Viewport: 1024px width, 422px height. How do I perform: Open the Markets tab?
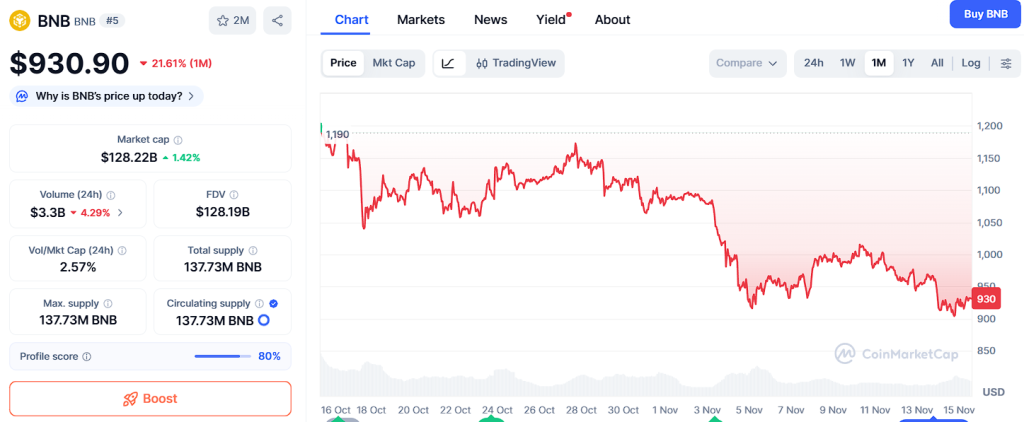coord(420,19)
